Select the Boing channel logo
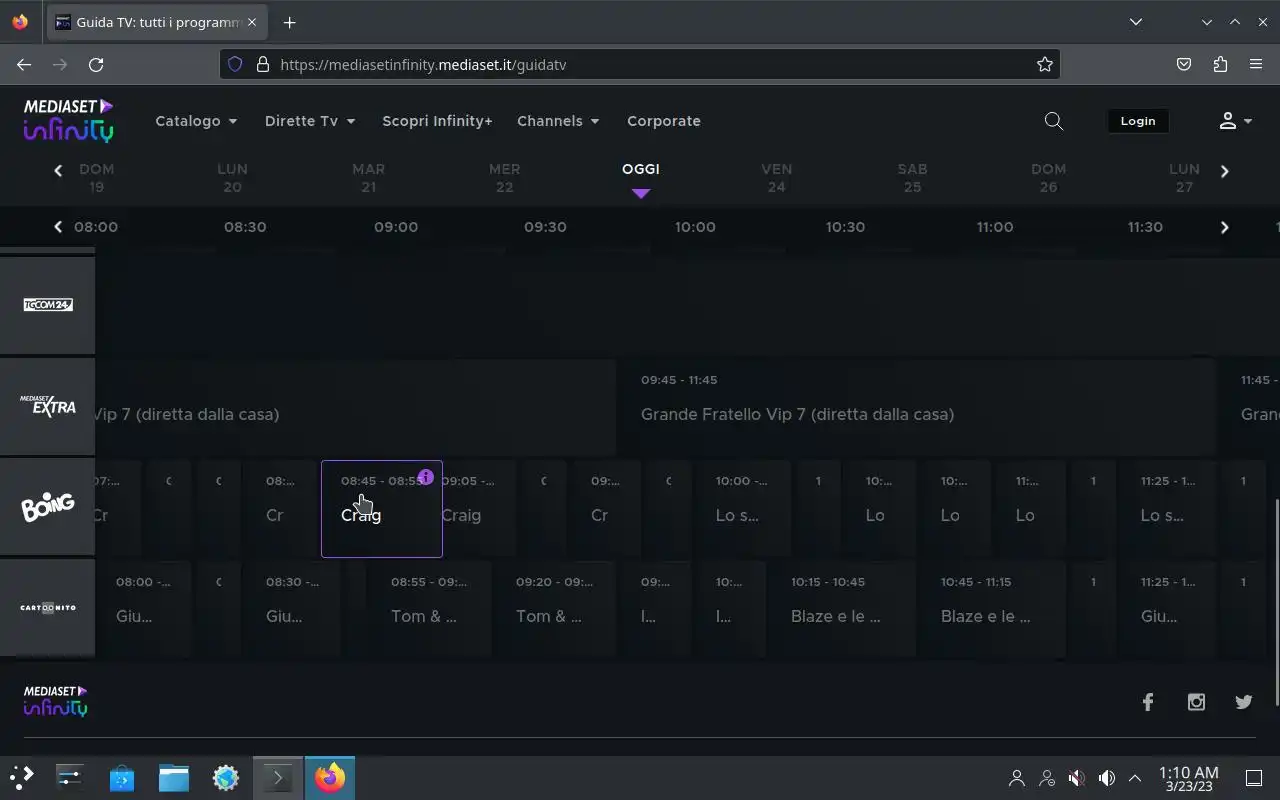Screen dimensions: 1280x800 pos(48,507)
